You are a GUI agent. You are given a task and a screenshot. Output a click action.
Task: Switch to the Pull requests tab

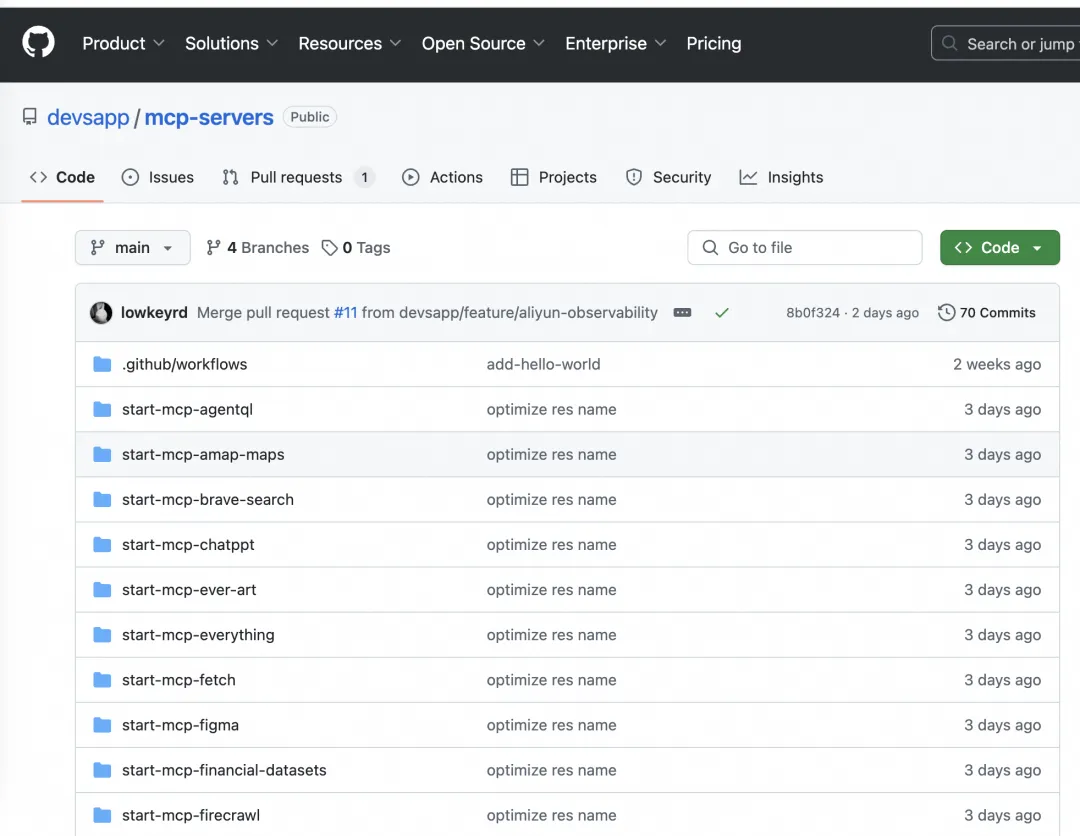pos(297,177)
